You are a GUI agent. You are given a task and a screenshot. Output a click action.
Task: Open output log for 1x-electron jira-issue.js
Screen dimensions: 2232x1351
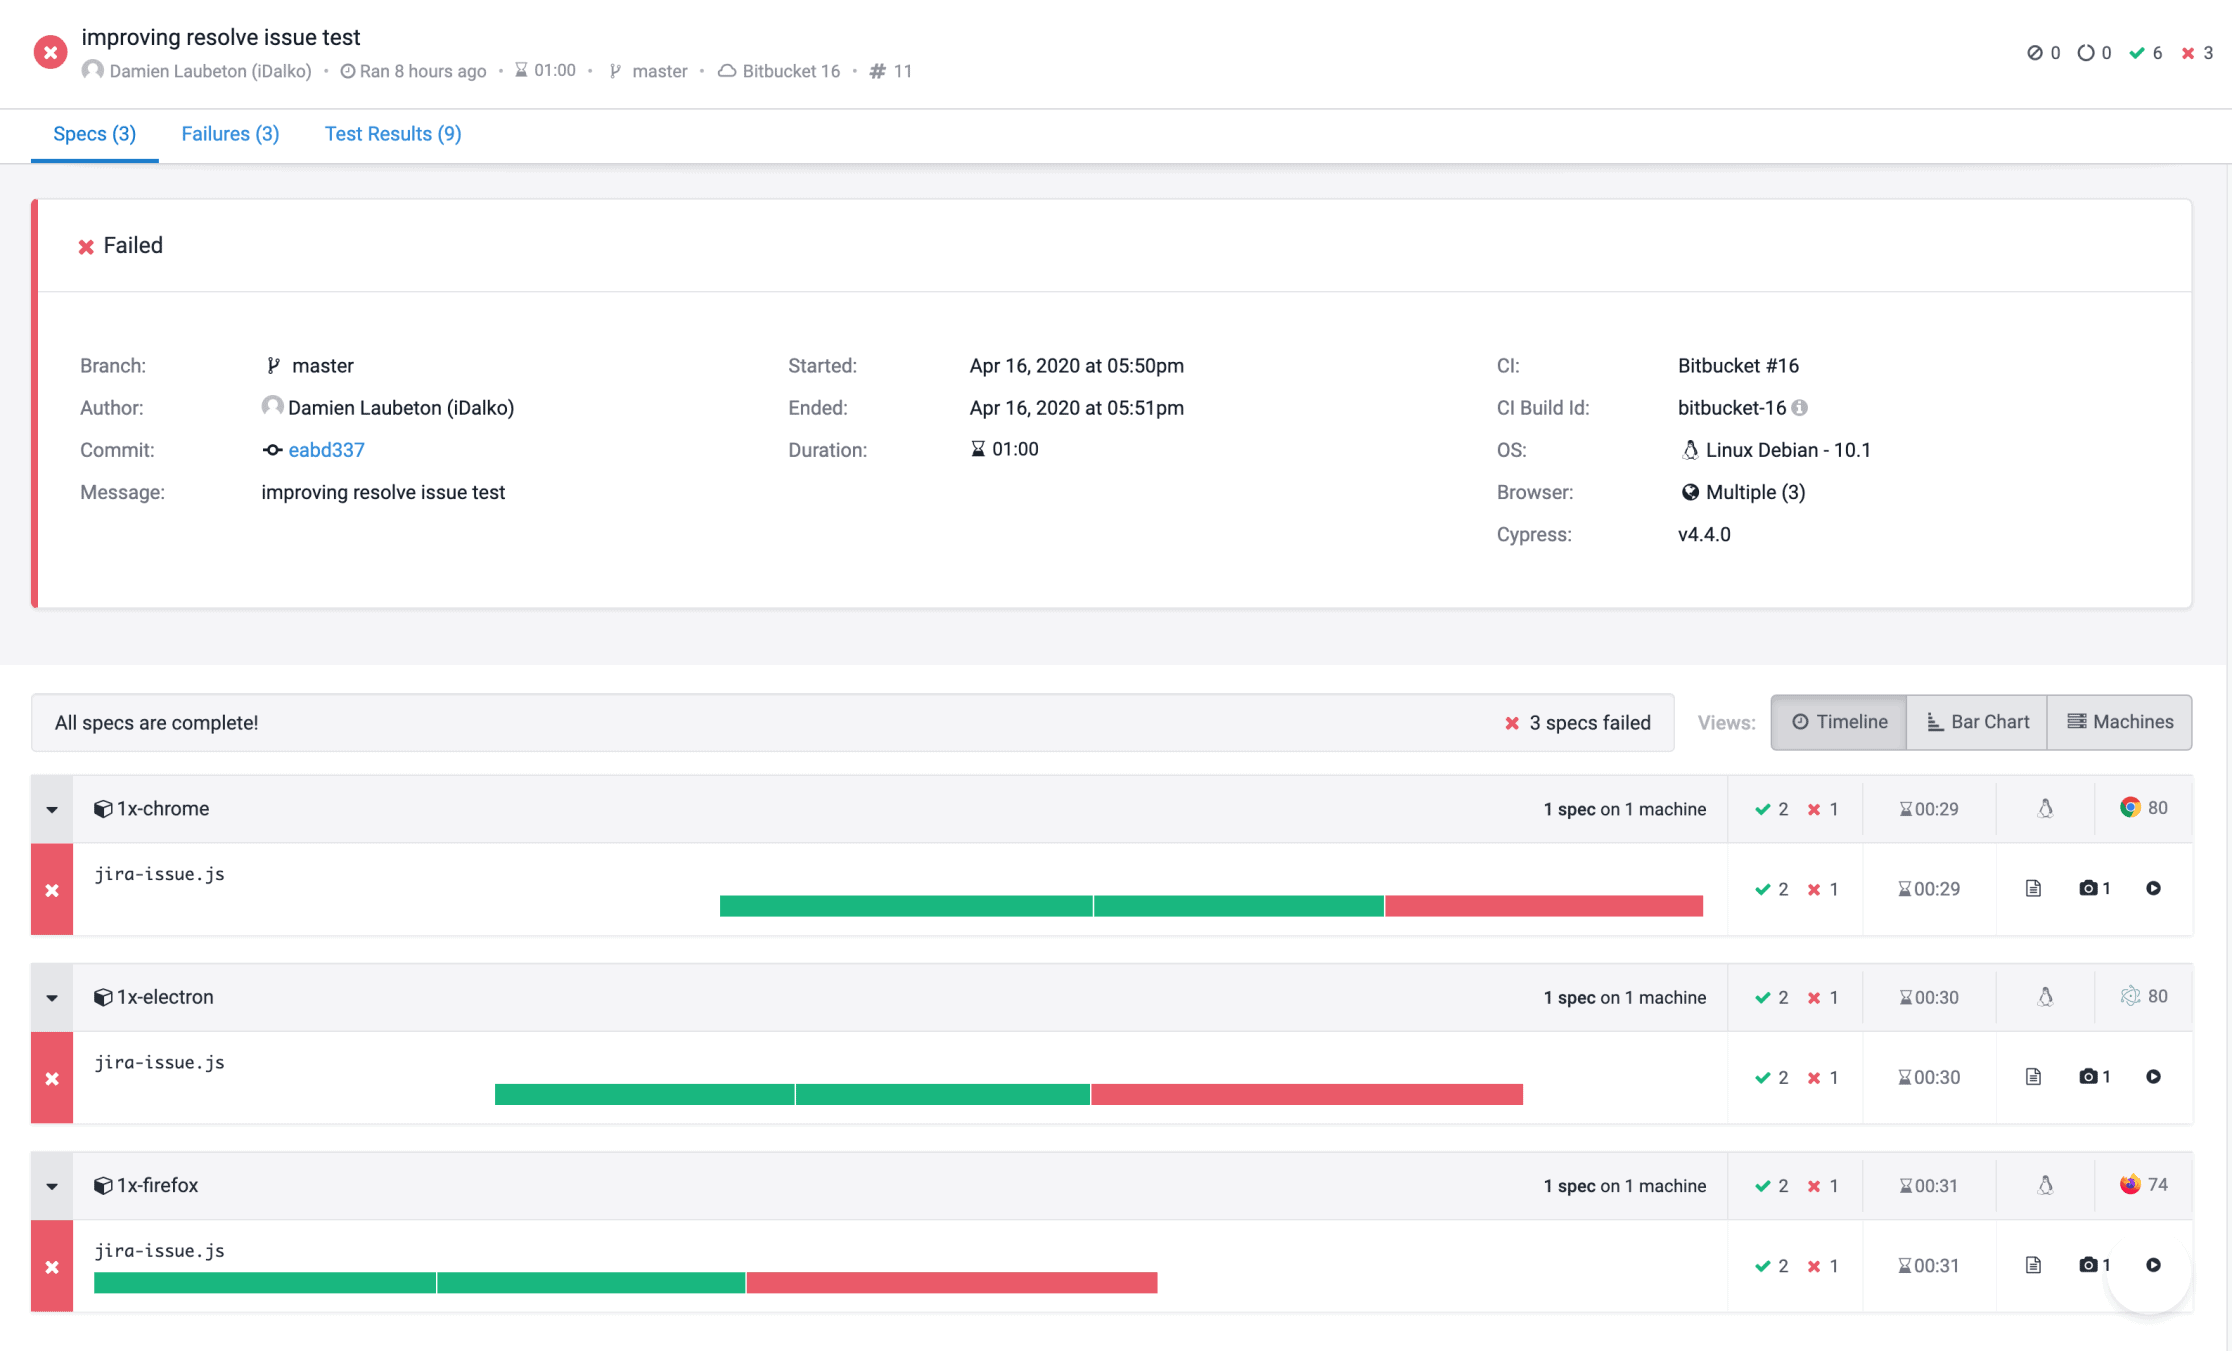click(2033, 1076)
